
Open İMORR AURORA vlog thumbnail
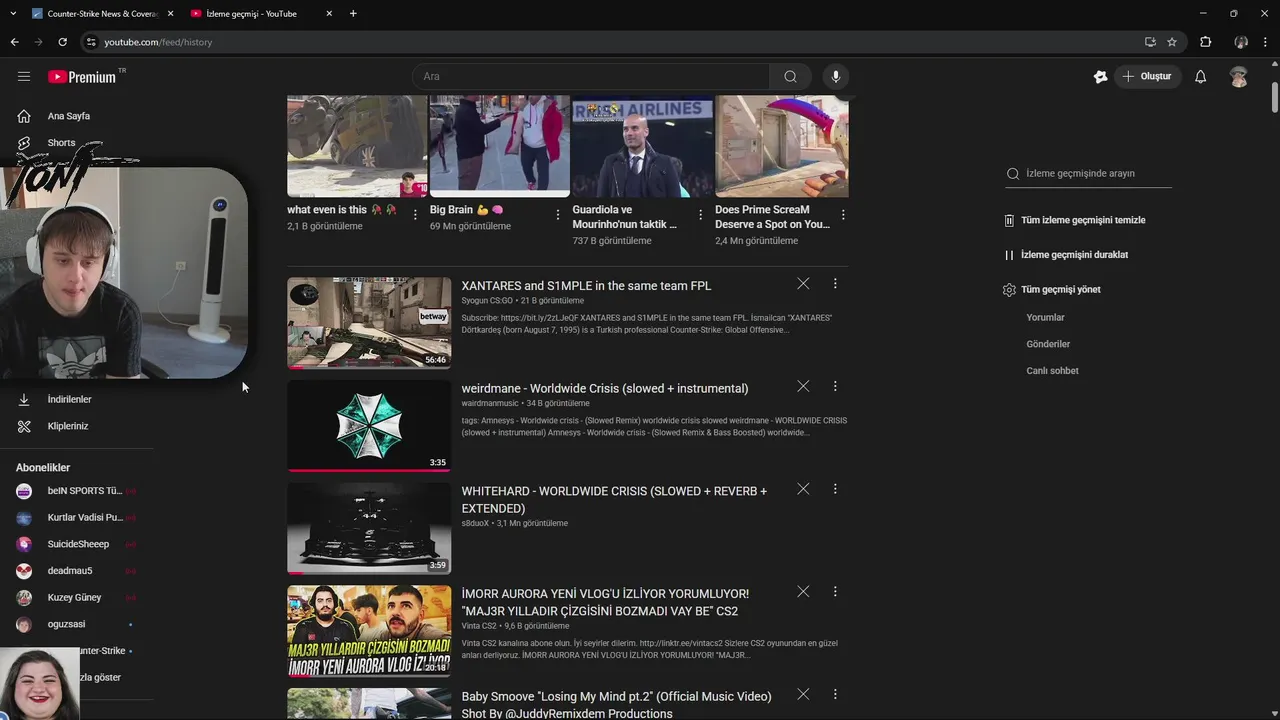tap(369, 631)
